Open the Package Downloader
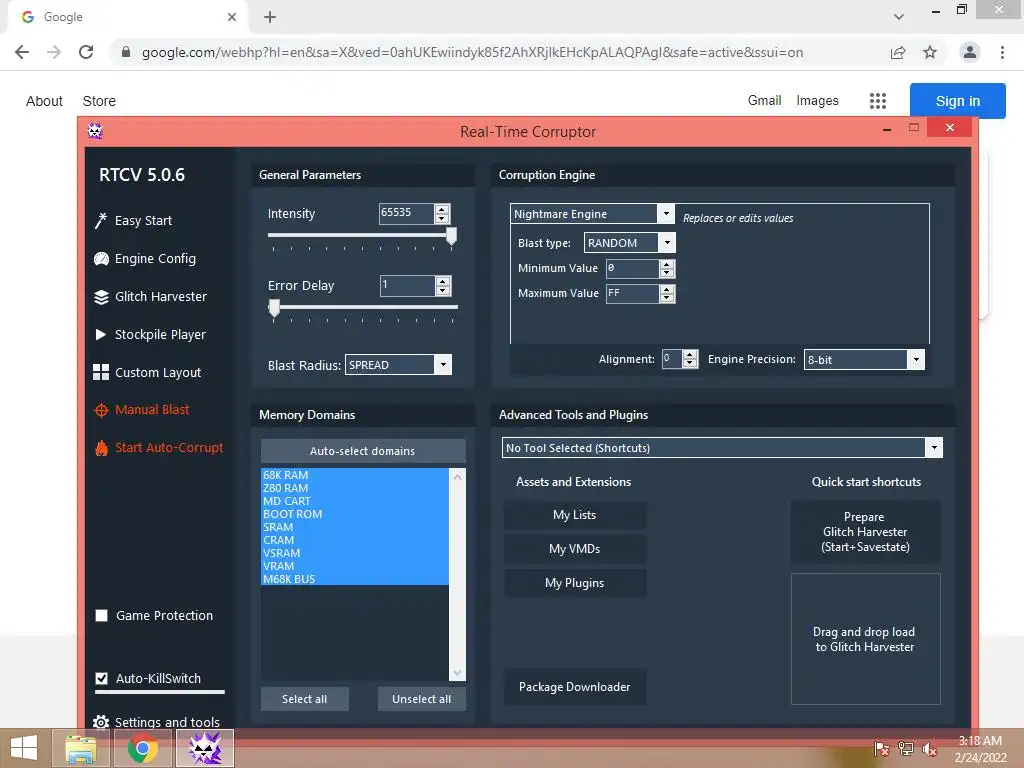Screen dimensions: 1024x768 click(575, 686)
